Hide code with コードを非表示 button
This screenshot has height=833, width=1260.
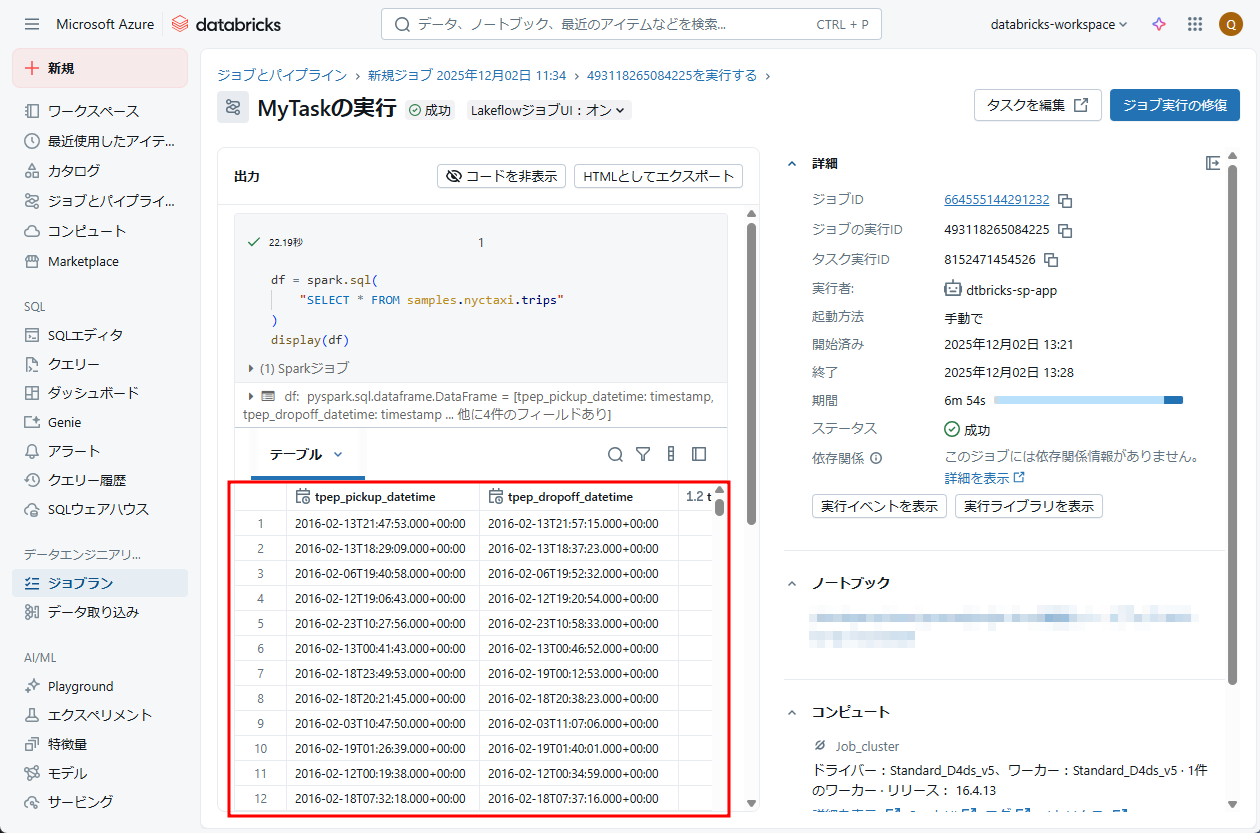point(502,176)
